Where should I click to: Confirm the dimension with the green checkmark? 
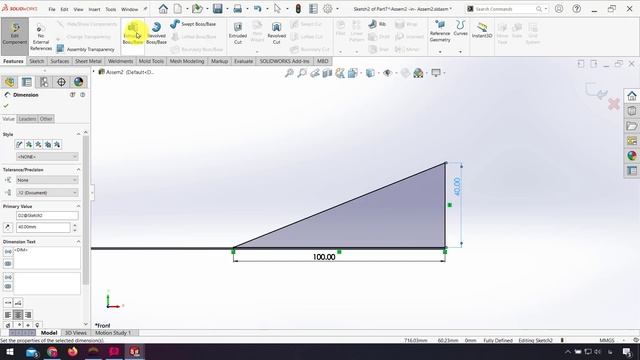[x=6, y=106]
